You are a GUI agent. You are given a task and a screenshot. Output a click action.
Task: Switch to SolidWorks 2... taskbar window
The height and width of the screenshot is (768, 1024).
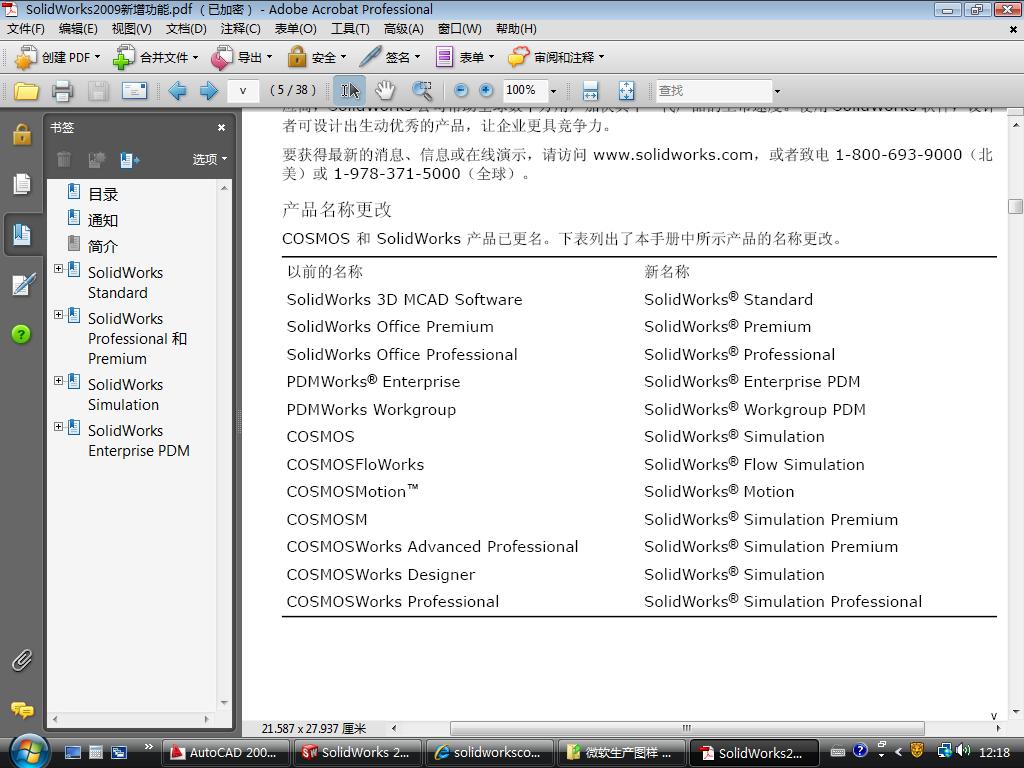click(x=358, y=752)
